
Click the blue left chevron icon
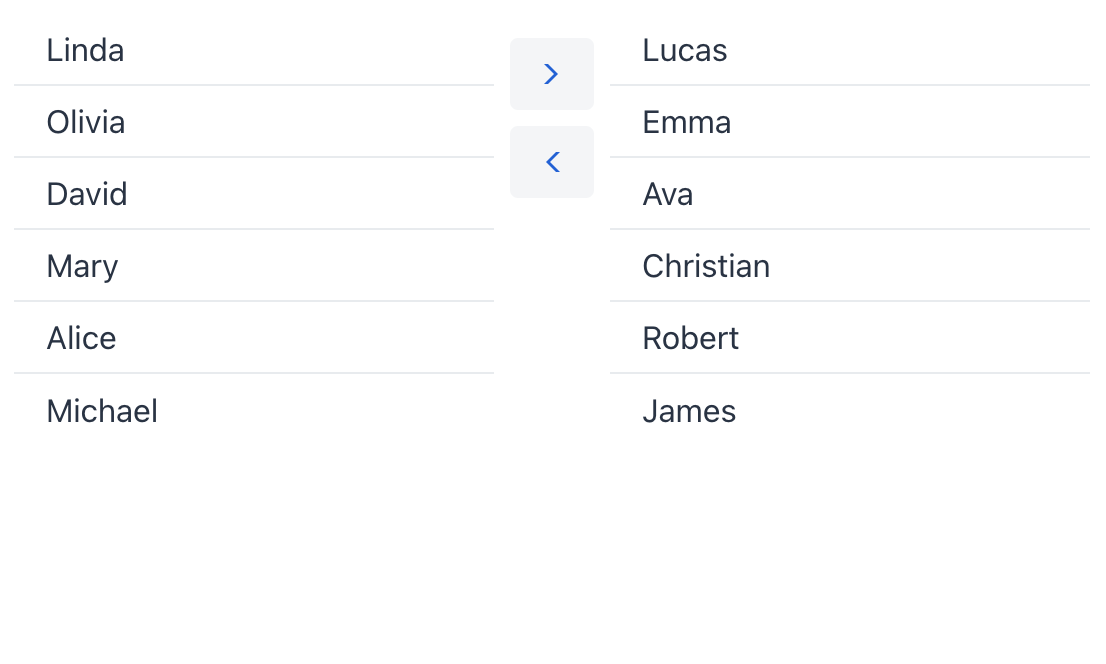click(552, 162)
